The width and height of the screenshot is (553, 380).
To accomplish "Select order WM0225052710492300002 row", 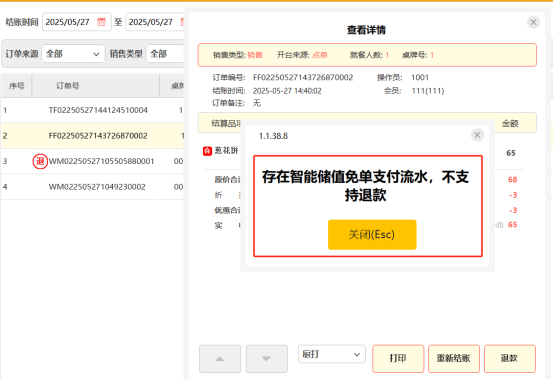I will coord(92,187).
